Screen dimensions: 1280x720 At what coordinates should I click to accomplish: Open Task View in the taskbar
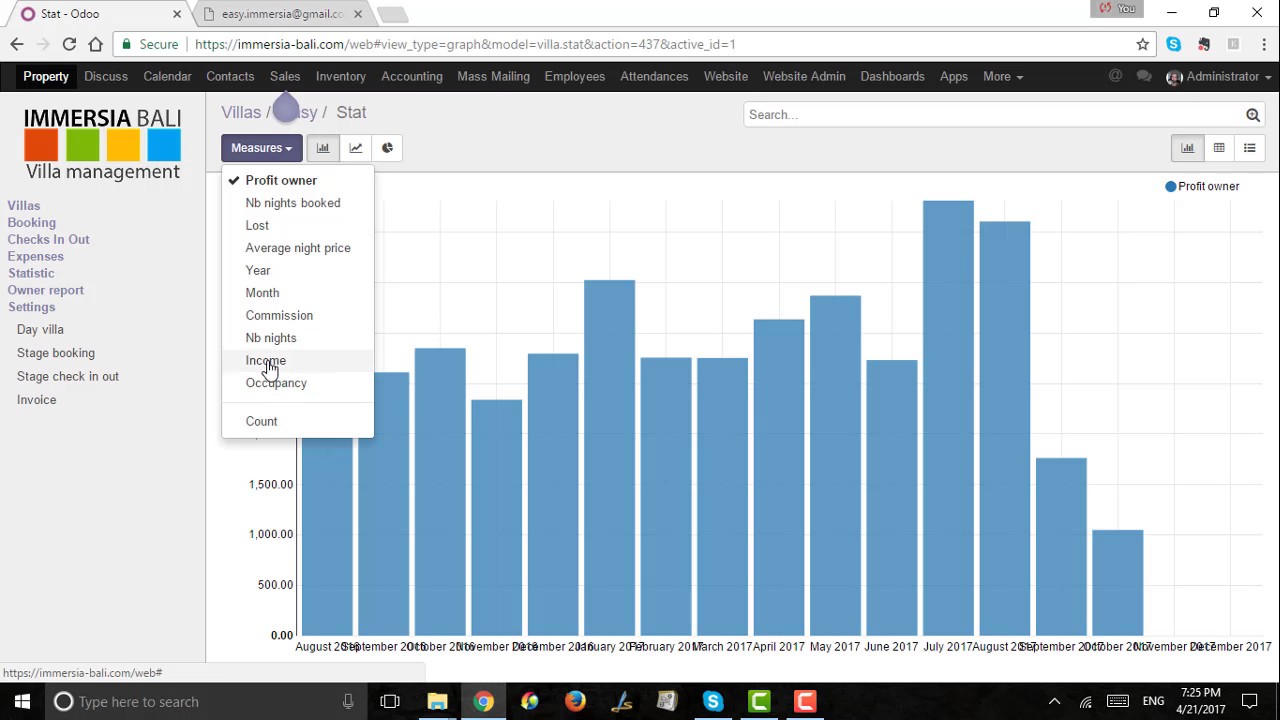pyautogui.click(x=390, y=701)
